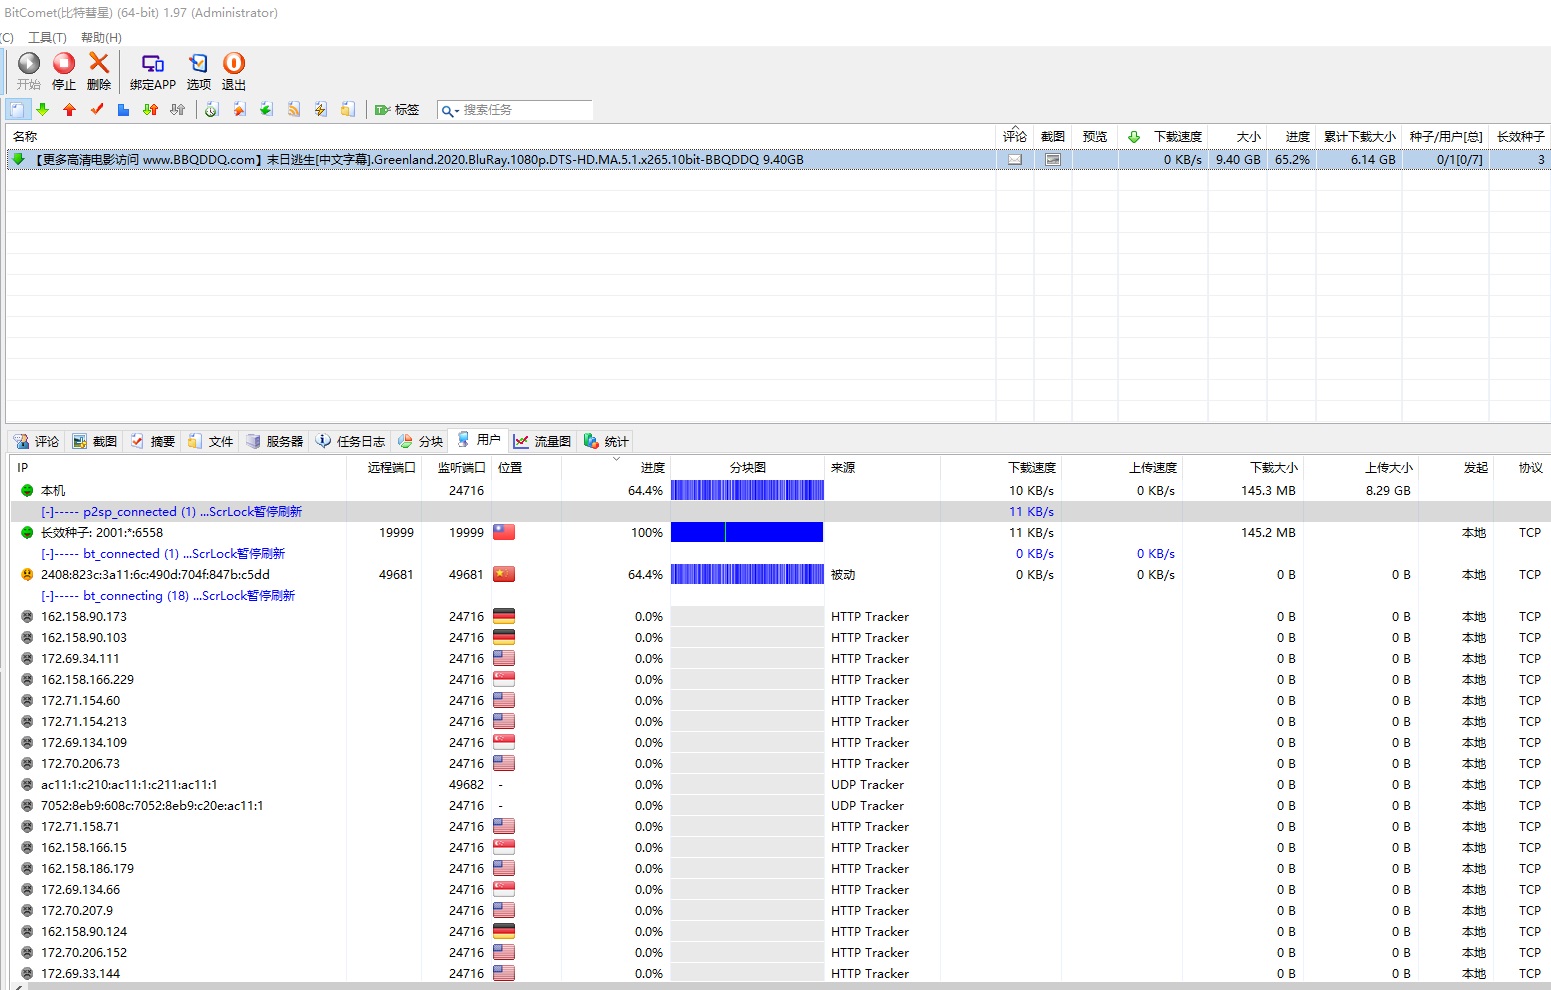Click China flag on 2408:823c peer row
Image resolution: width=1551 pixels, height=990 pixels.
(504, 574)
